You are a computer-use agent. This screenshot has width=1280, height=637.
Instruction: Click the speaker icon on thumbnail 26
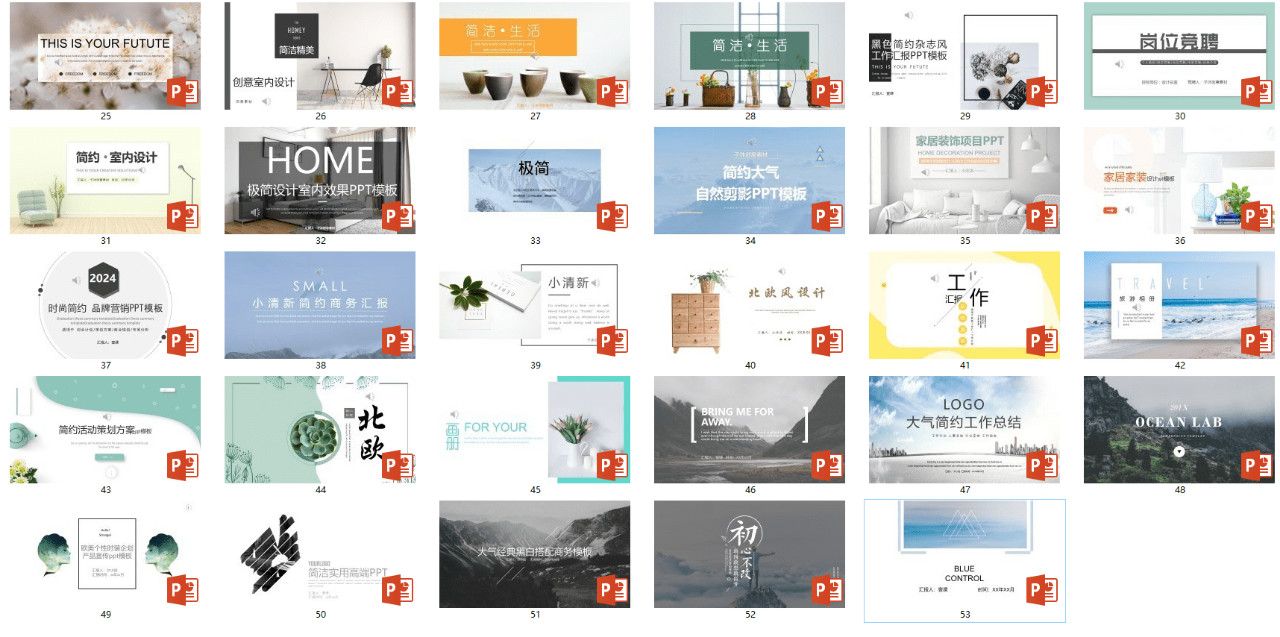266,101
